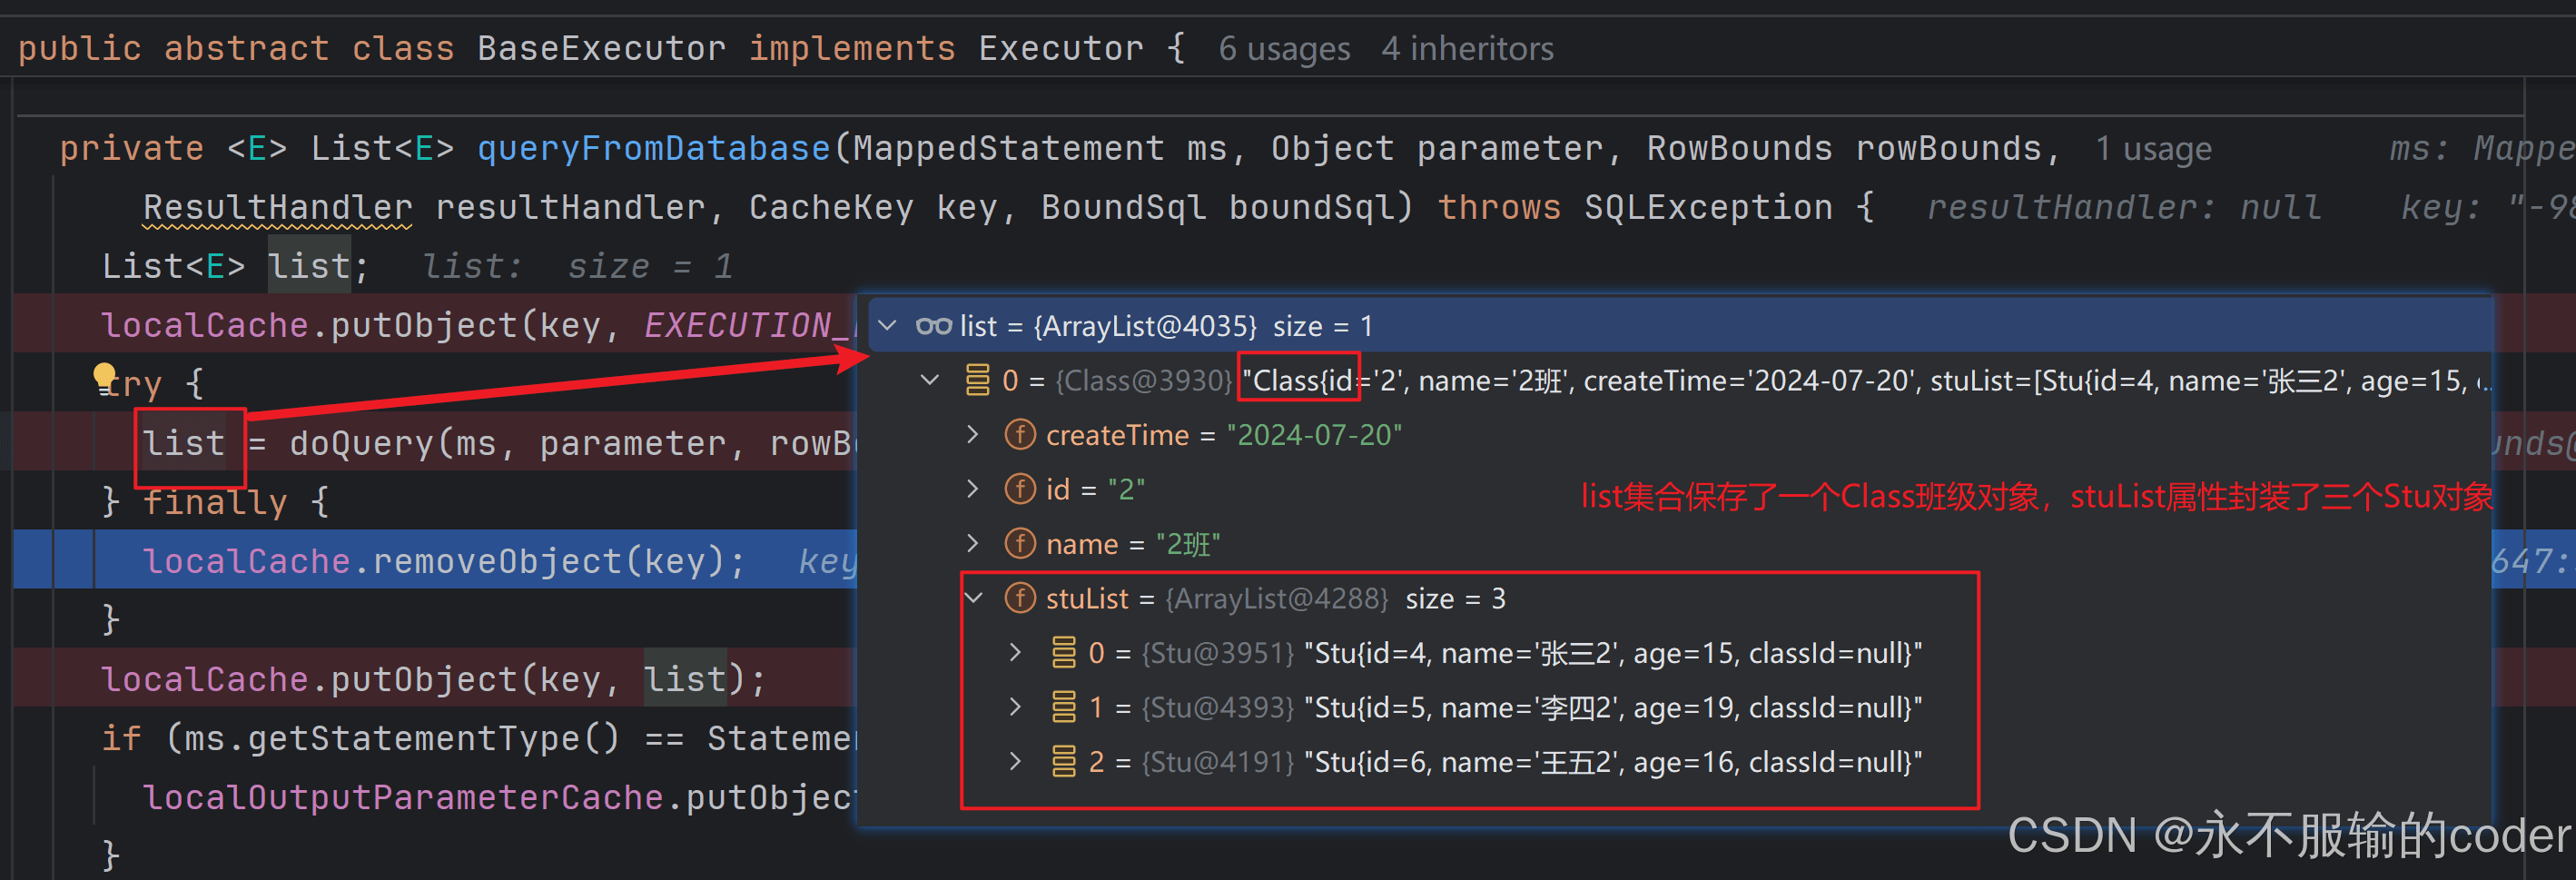Expand the Stu@4191 list element
Viewport: 2576px width, 880px height.
(x=1016, y=761)
